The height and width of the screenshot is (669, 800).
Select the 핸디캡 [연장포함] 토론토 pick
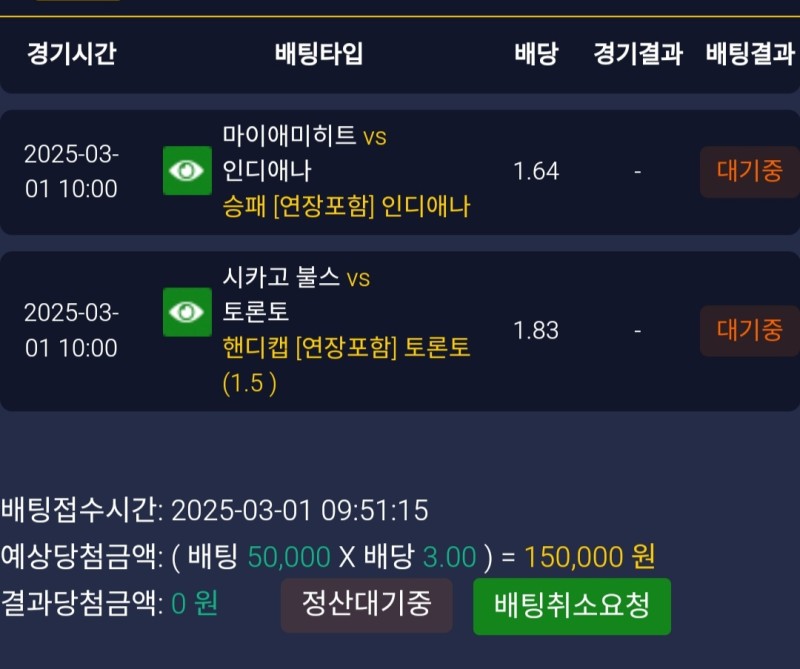pos(346,348)
